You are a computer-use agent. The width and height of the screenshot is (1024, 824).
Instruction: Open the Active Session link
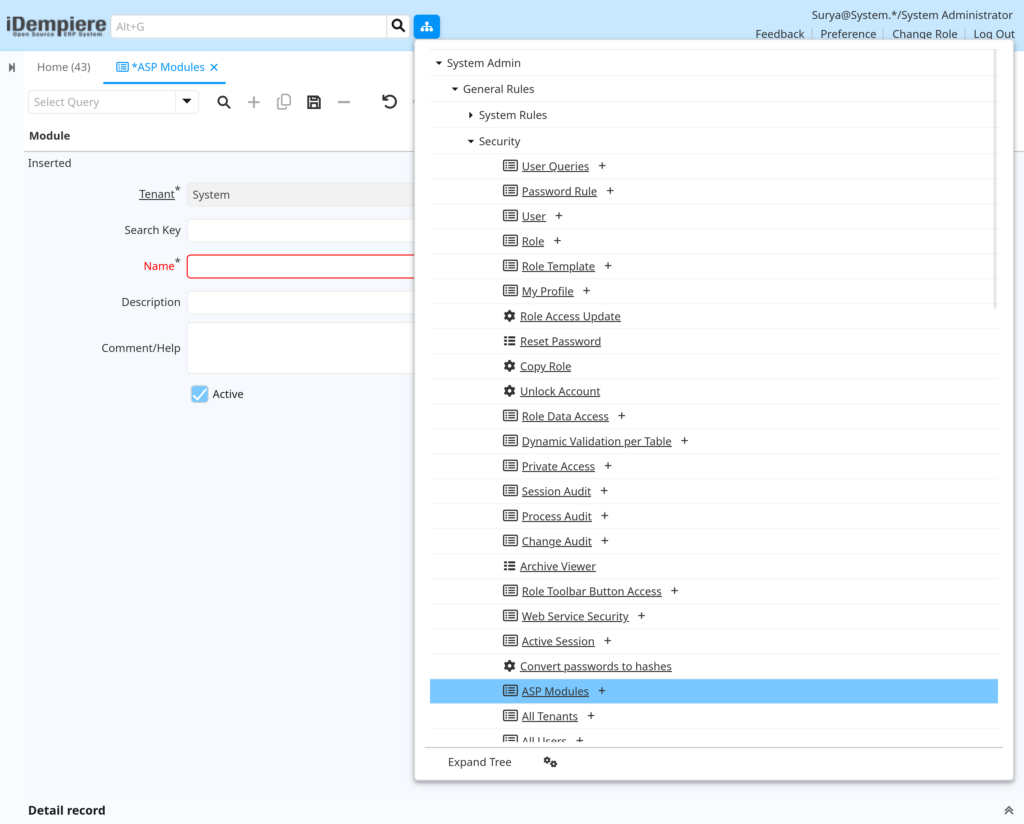click(558, 641)
